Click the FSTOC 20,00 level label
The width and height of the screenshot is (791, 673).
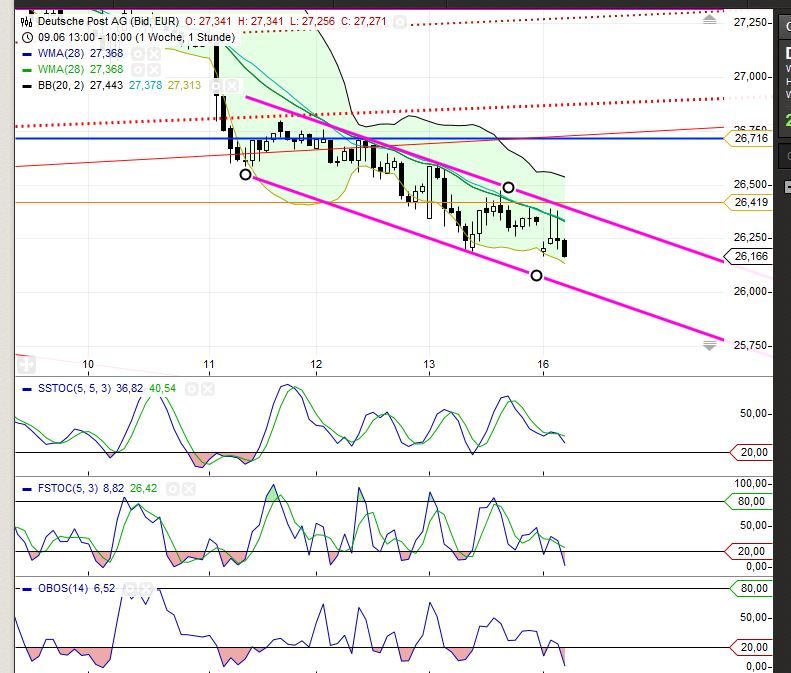(749, 551)
